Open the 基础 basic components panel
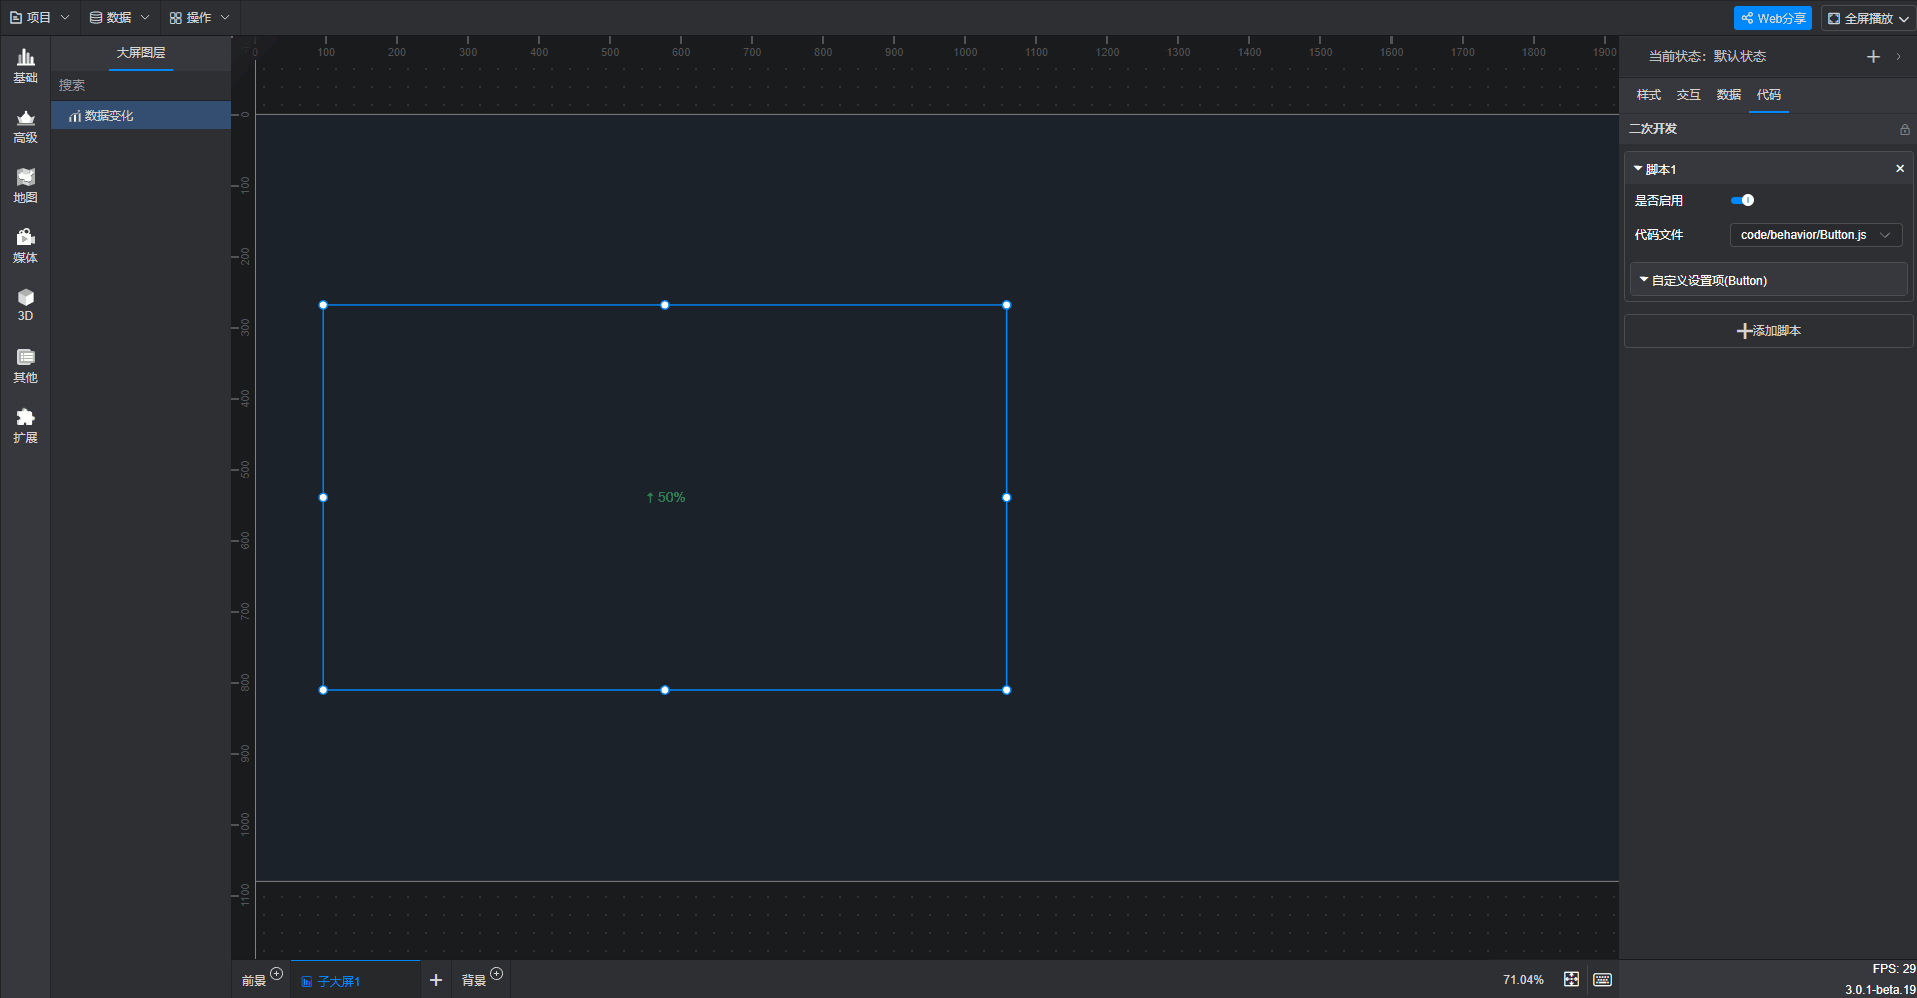Image resolution: width=1917 pixels, height=998 pixels. (25, 66)
